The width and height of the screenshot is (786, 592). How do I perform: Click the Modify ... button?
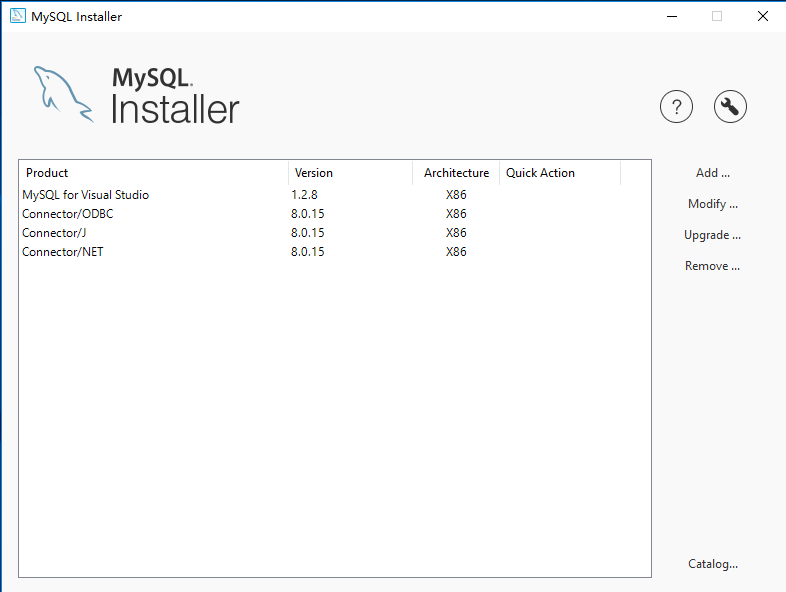pyautogui.click(x=712, y=204)
